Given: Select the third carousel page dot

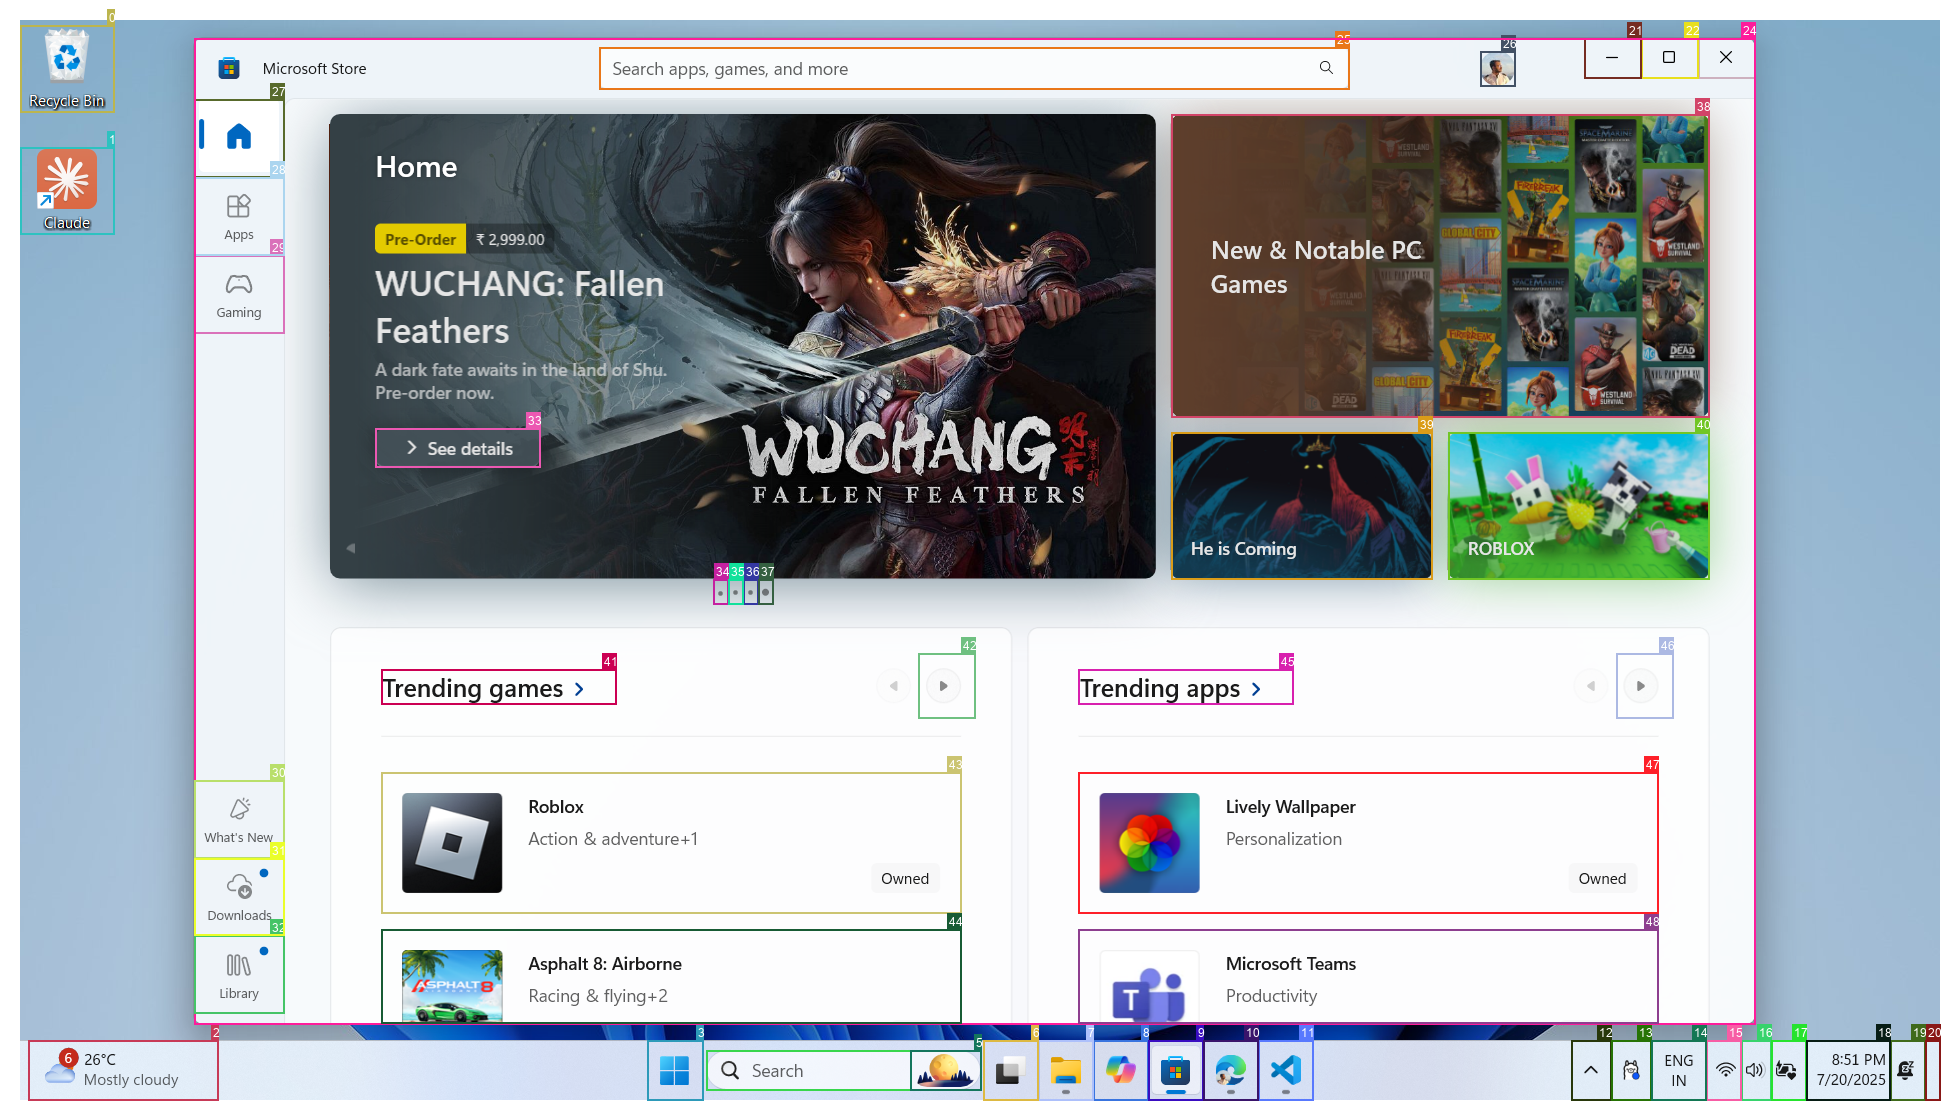Looking at the screenshot, I should (751, 592).
